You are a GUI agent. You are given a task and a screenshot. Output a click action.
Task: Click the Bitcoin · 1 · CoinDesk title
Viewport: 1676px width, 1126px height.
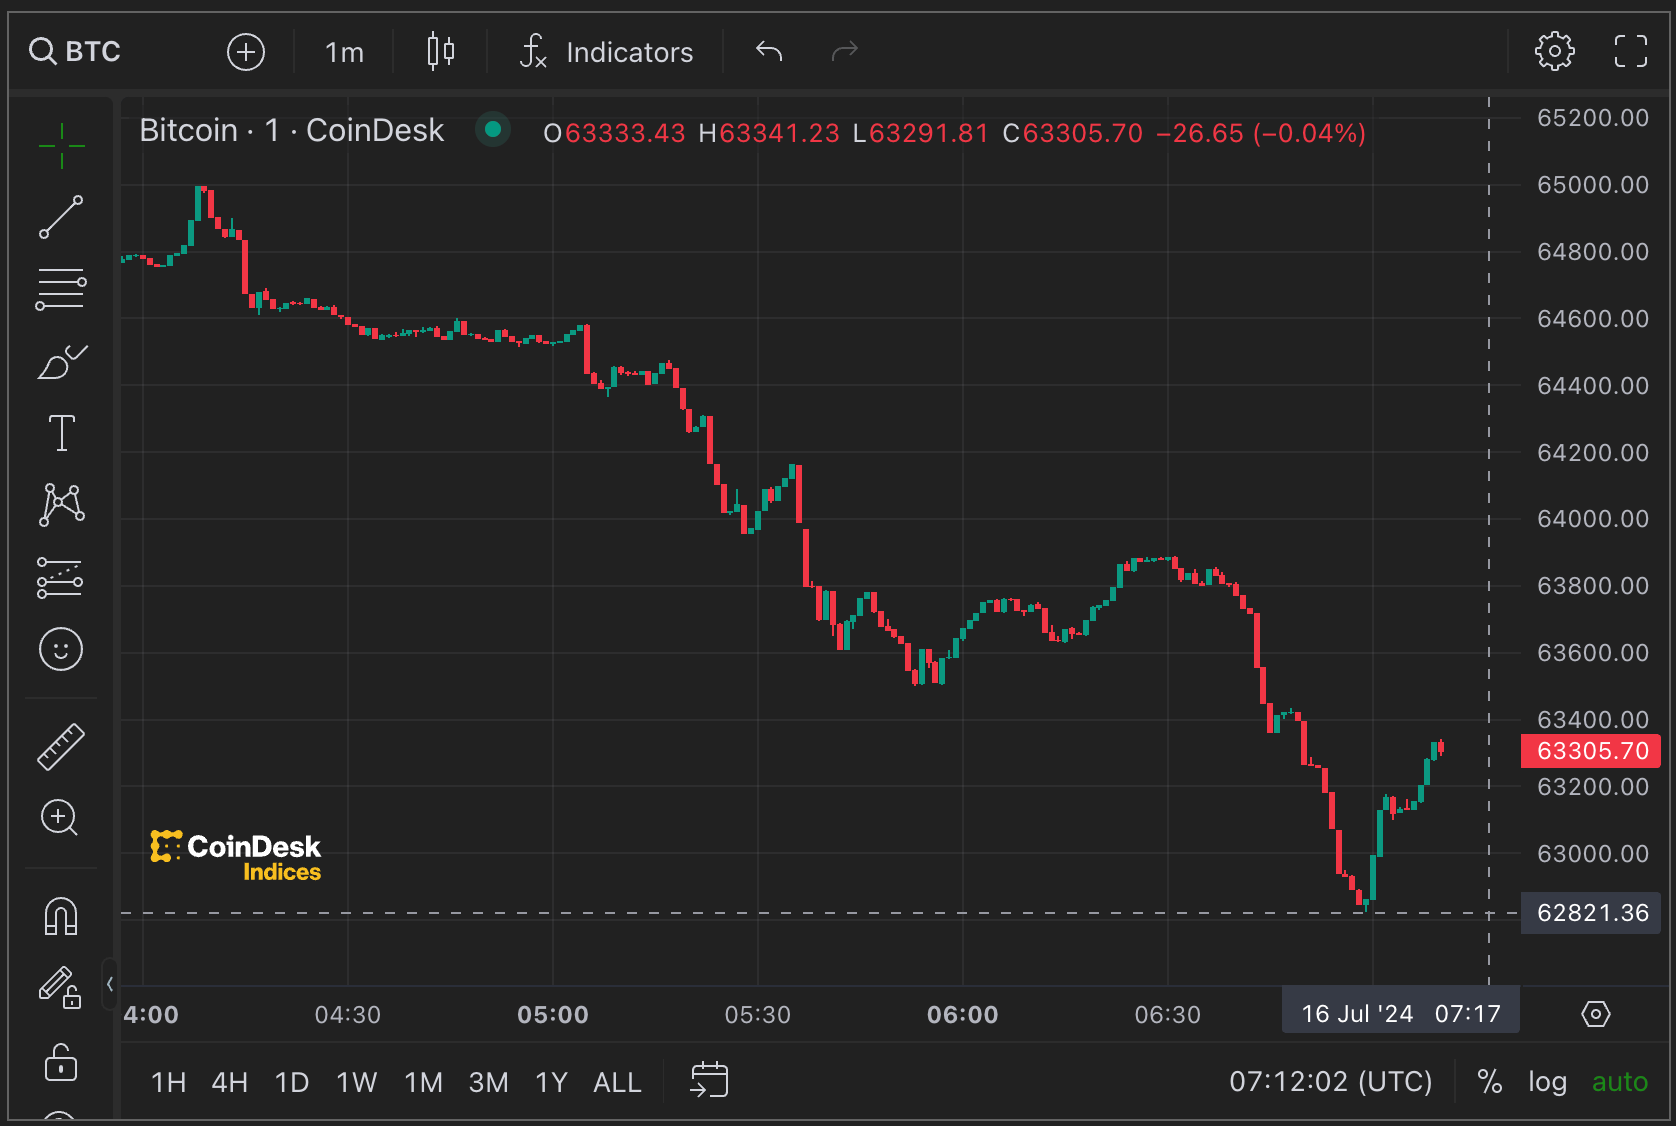[291, 130]
